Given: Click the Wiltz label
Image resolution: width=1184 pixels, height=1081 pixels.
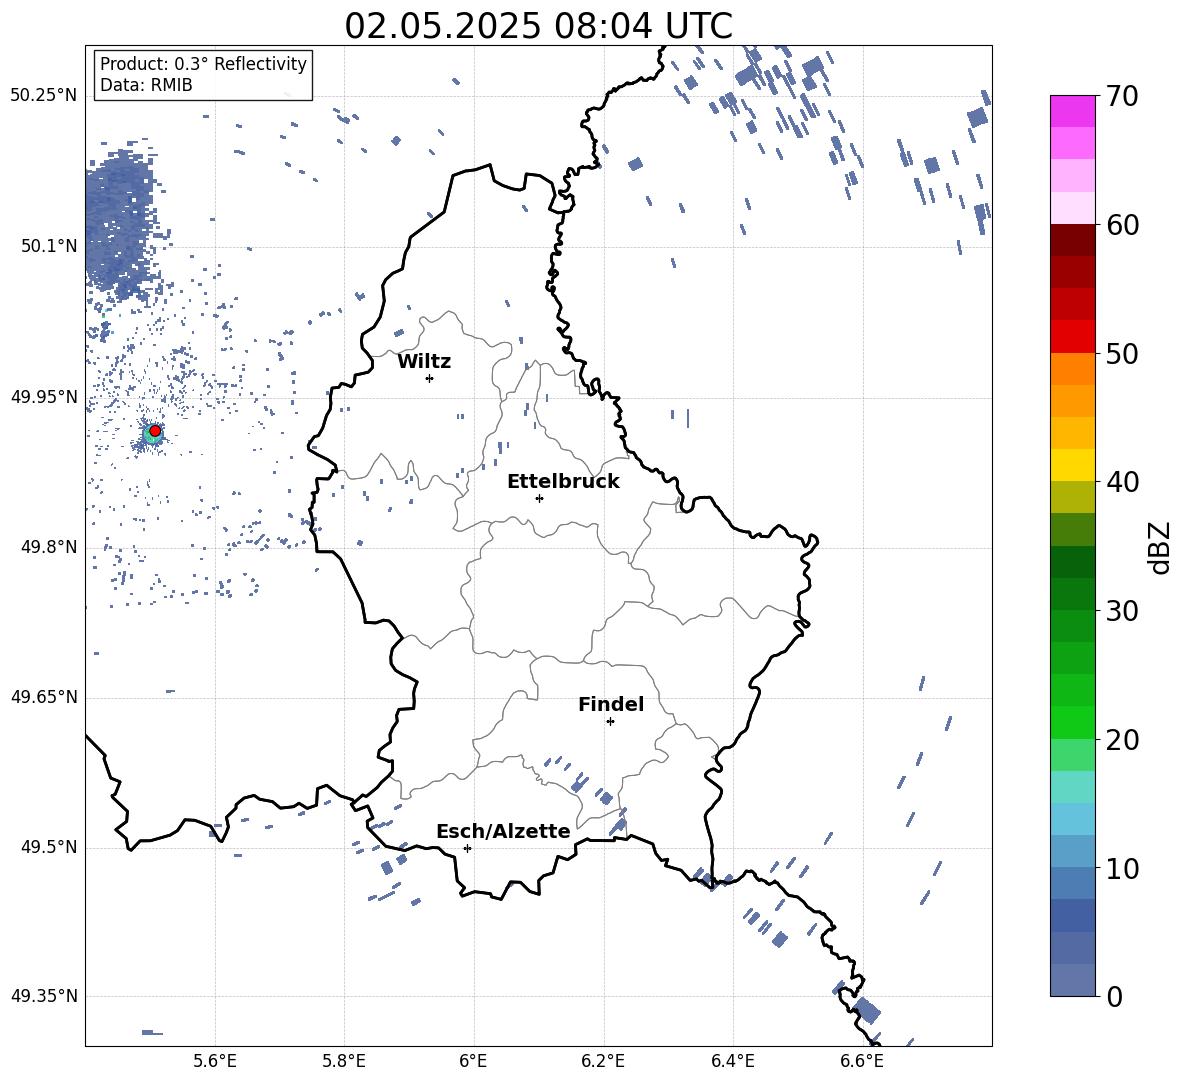Looking at the screenshot, I should pyautogui.click(x=424, y=362).
